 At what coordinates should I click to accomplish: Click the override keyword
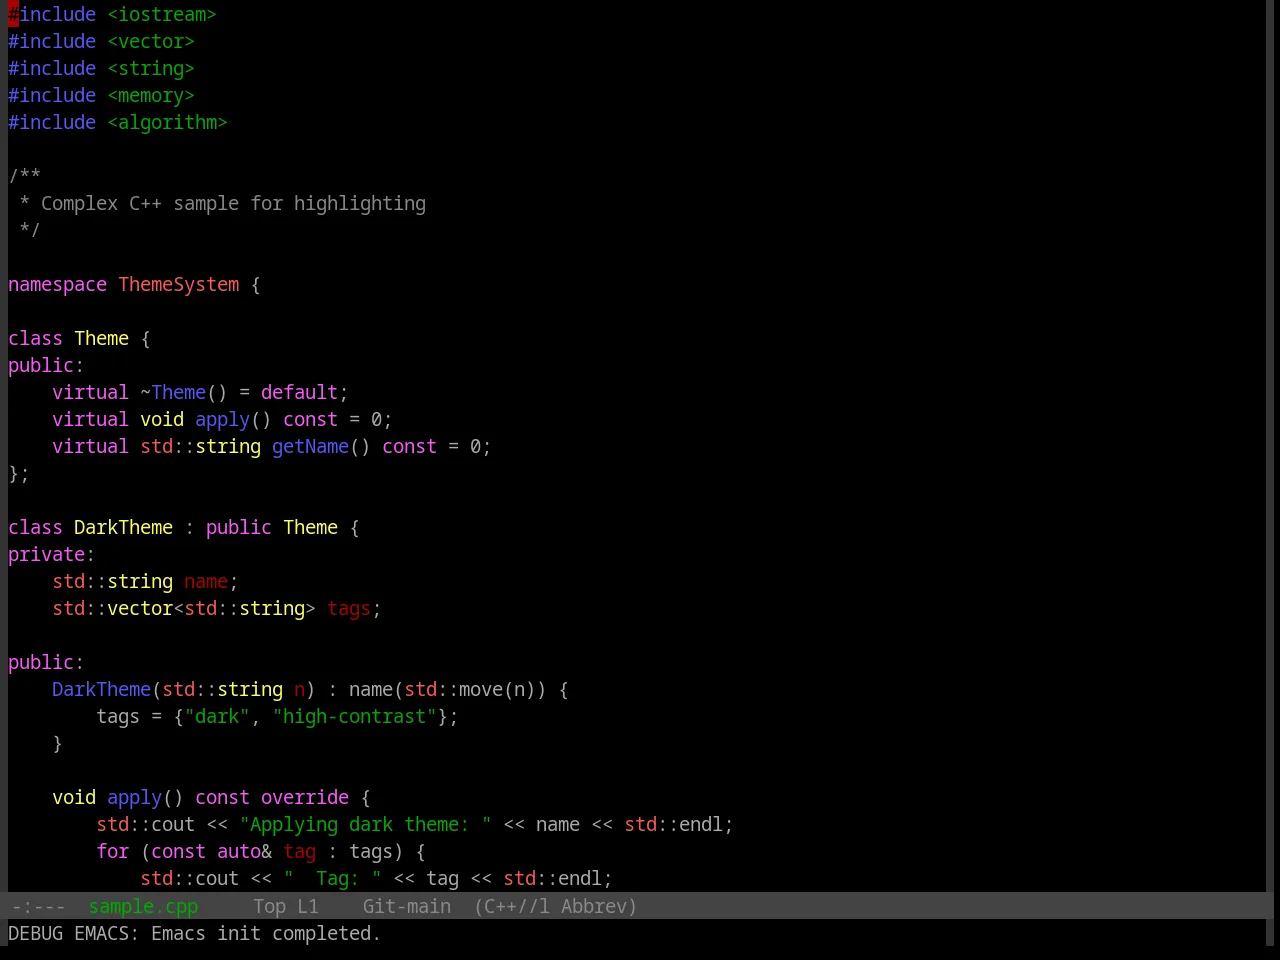click(x=305, y=797)
